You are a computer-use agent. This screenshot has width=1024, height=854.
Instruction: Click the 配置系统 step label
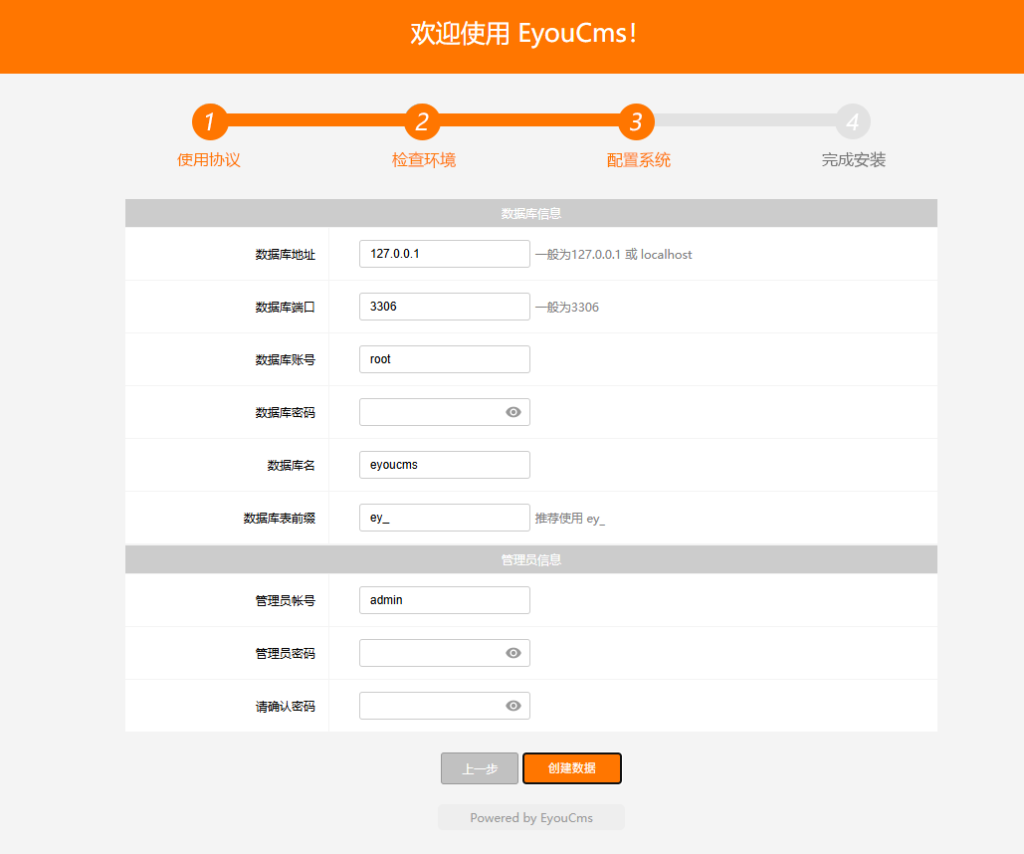tap(639, 160)
